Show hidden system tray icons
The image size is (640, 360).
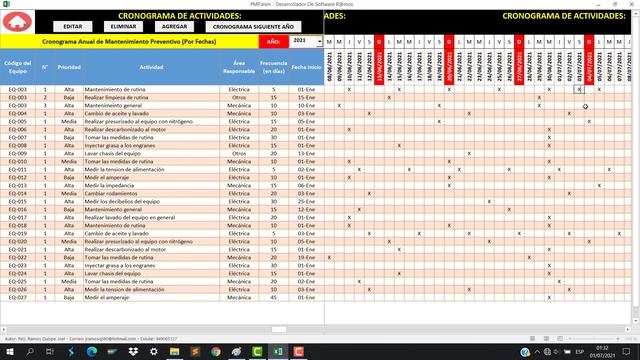click(537, 351)
